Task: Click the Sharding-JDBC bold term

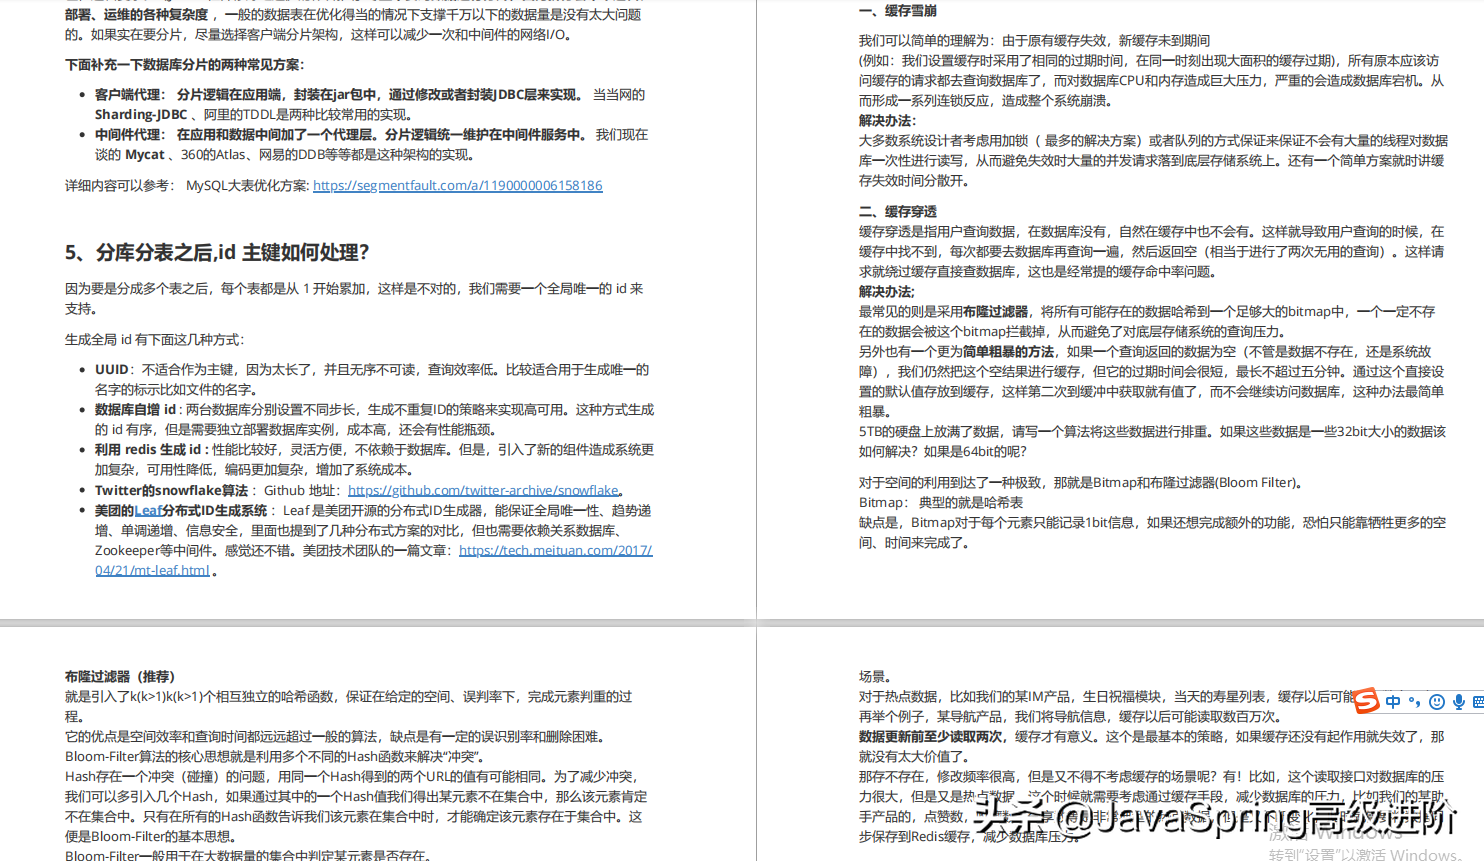Action: click(x=141, y=114)
